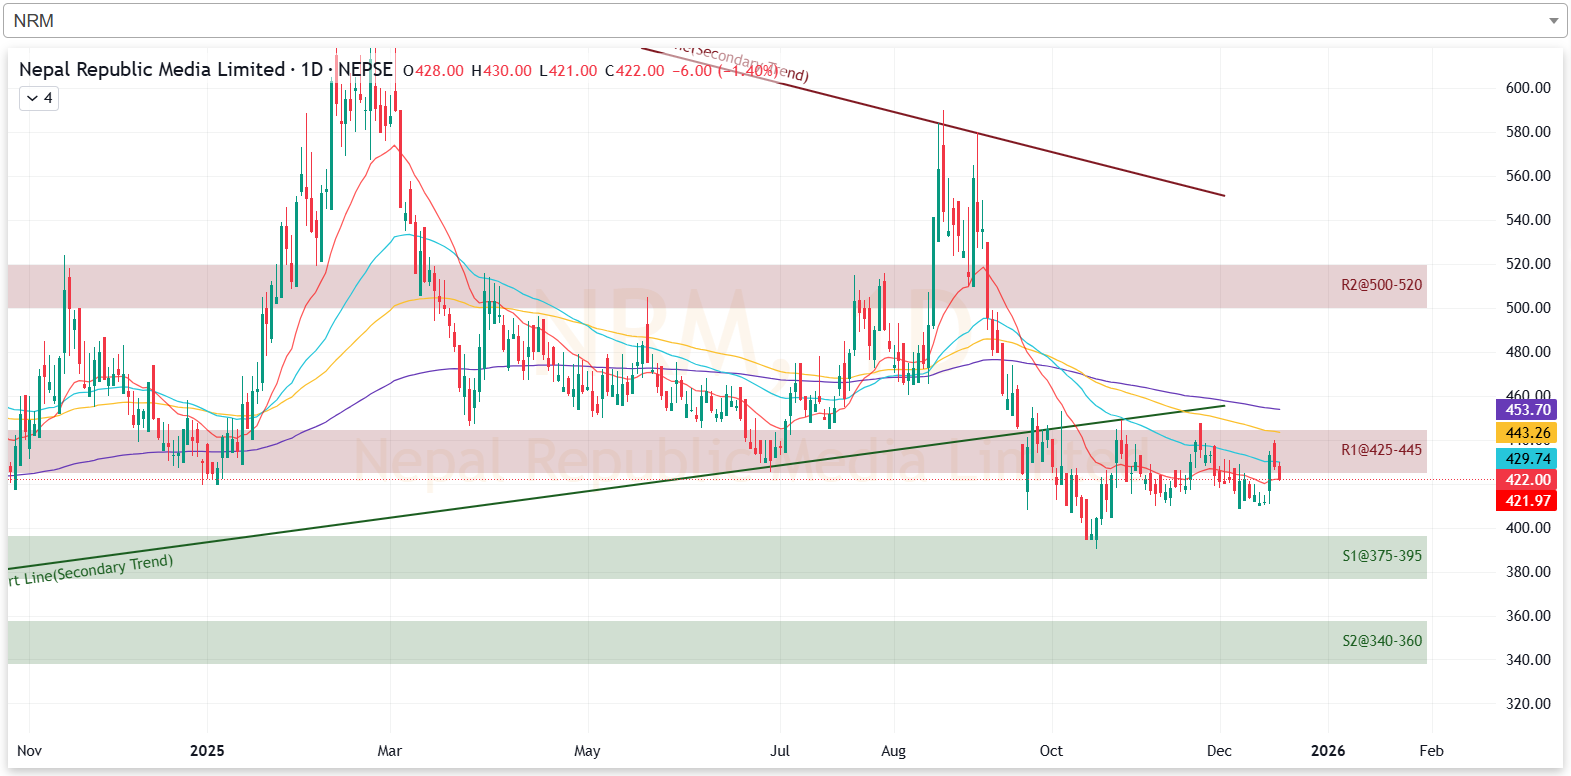Select the S1@375-395 support zone label
This screenshot has height=776, width=1571.
(x=1381, y=556)
